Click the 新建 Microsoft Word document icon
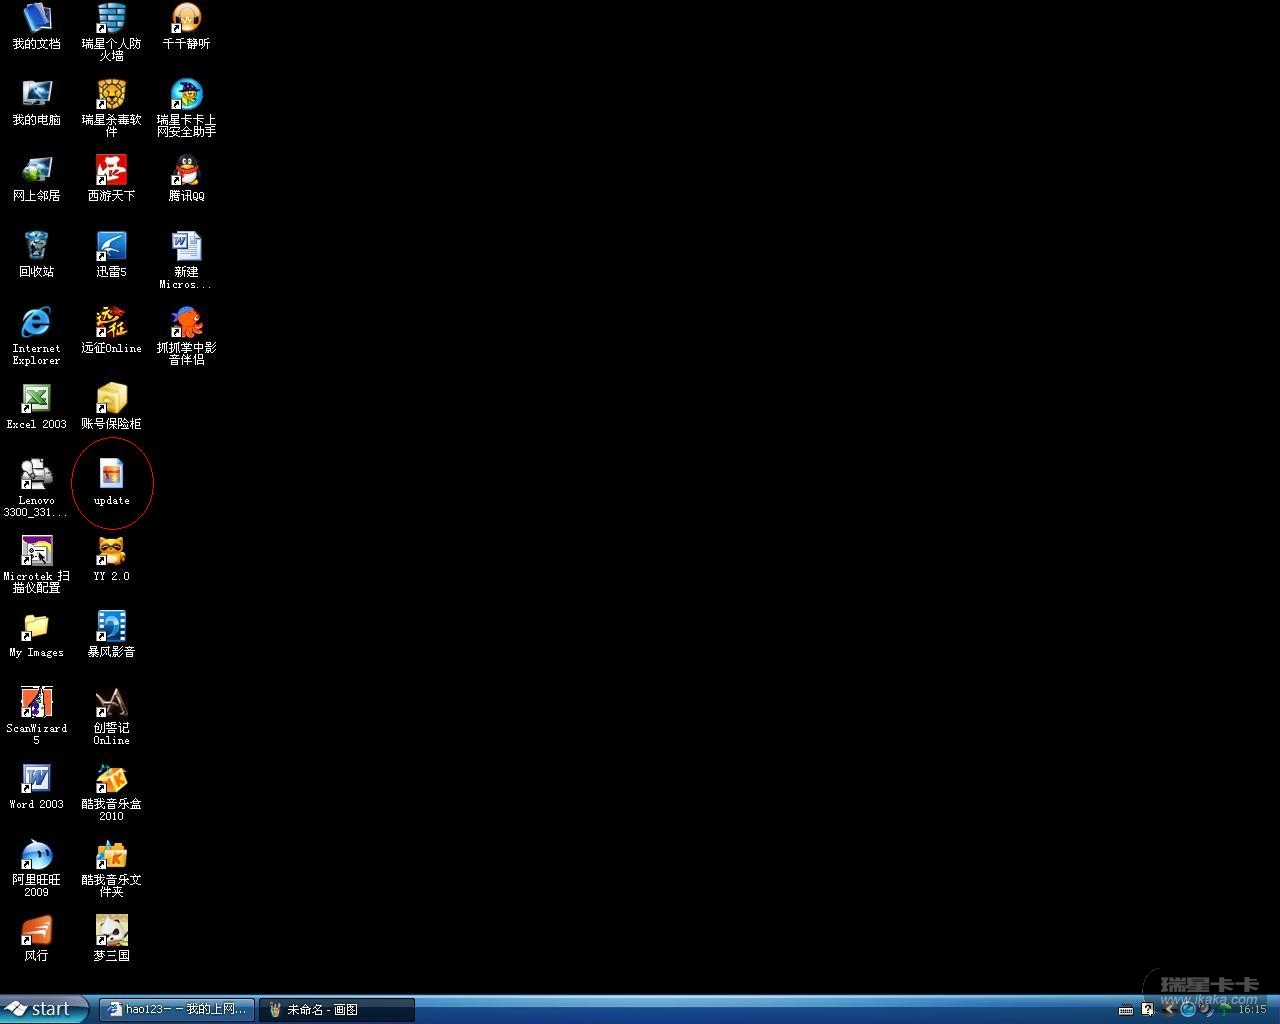1280x1024 pixels. [186, 260]
